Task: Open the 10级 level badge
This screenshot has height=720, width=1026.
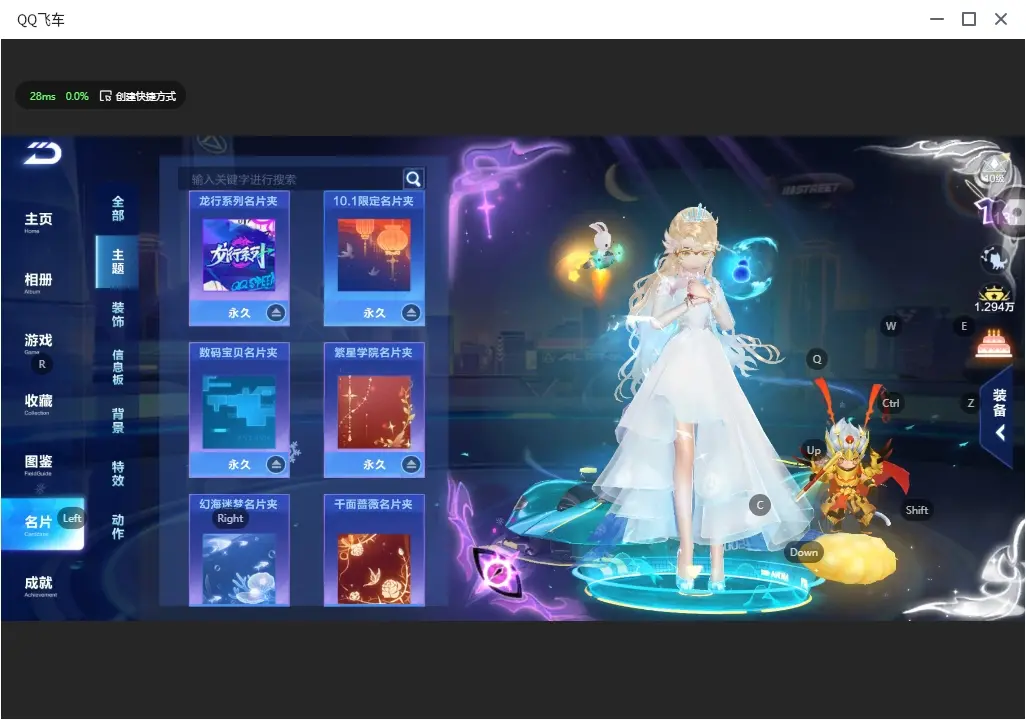Action: pyautogui.click(x=995, y=170)
